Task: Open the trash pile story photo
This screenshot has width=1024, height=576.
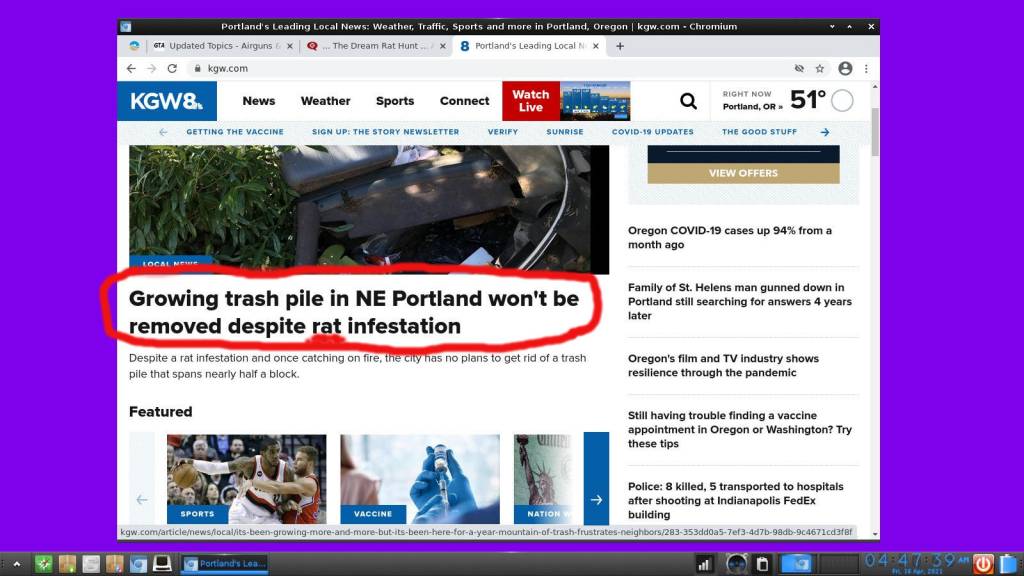Action: [369, 210]
